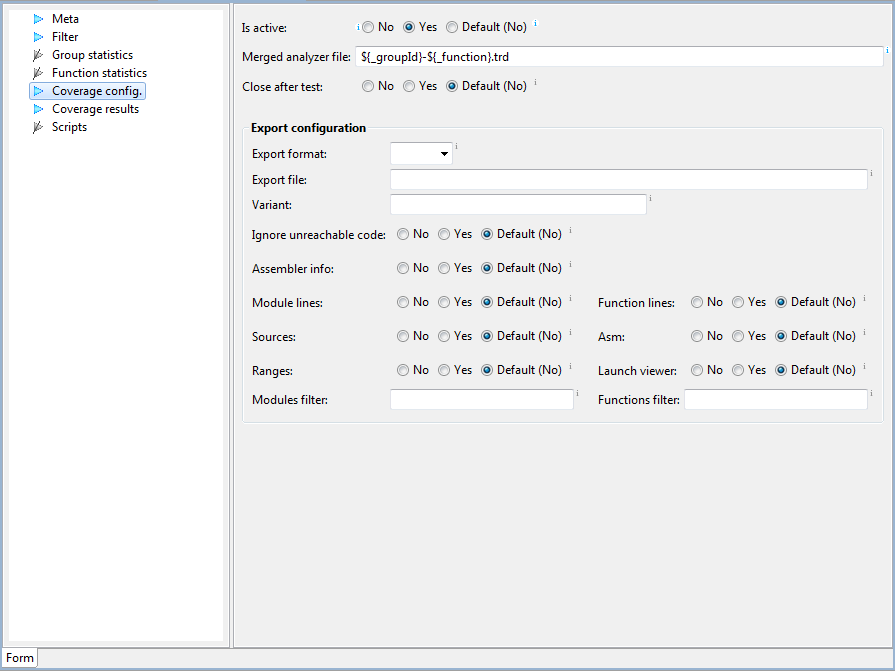Choose Yes for Ignore unreachable code
This screenshot has height=671, width=895.
pos(444,234)
